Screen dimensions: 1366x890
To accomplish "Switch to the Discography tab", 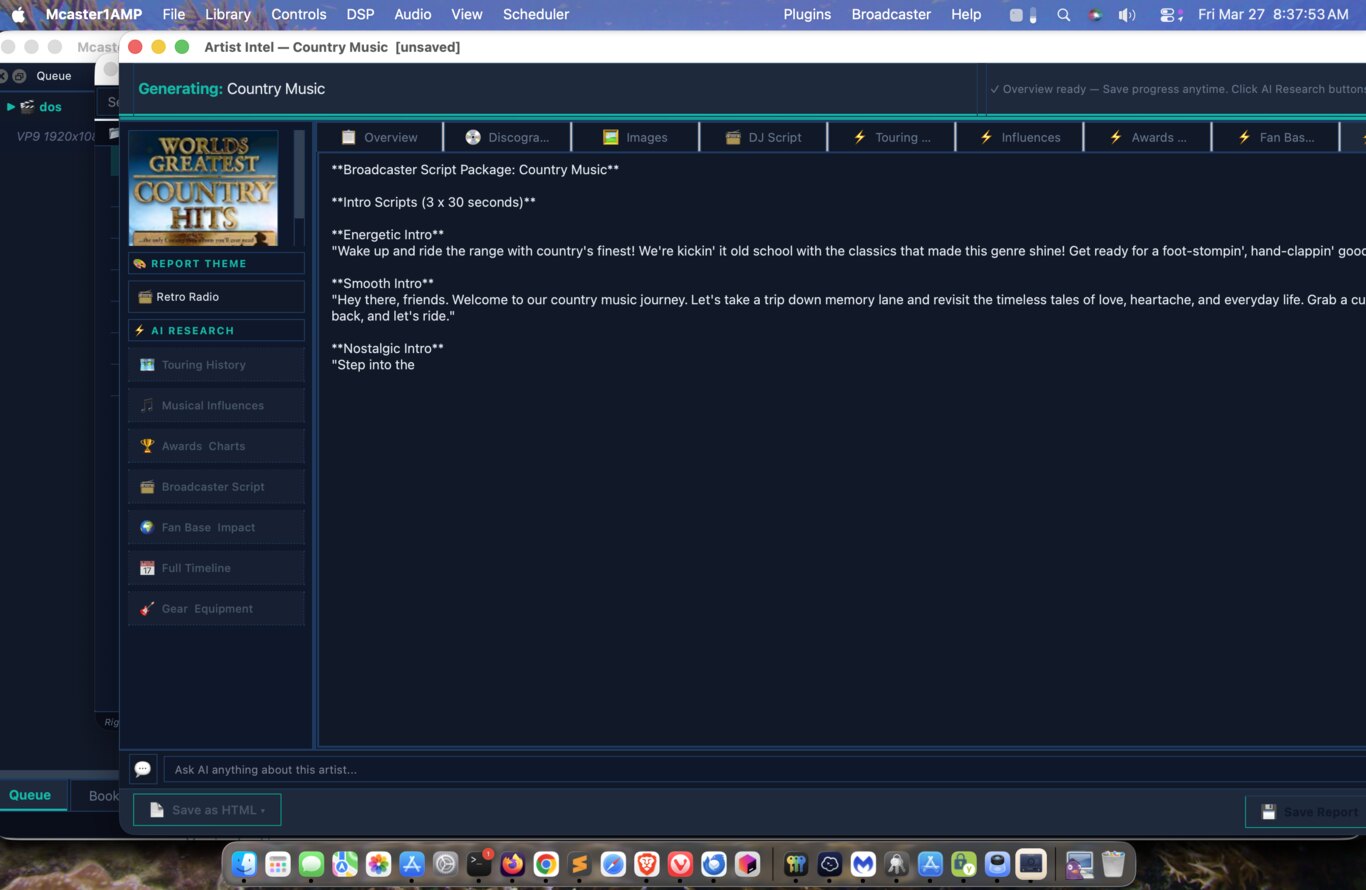I will point(507,137).
